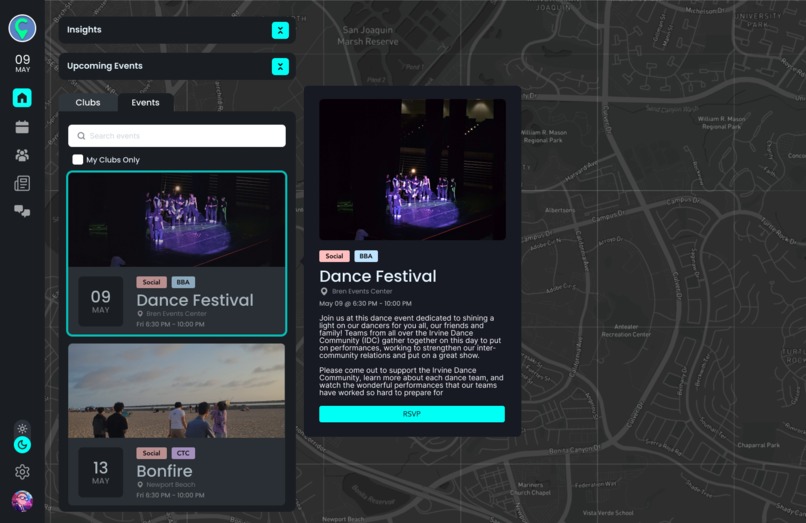RSVP to the Dance Festival
This screenshot has width=806, height=523.
click(412, 414)
